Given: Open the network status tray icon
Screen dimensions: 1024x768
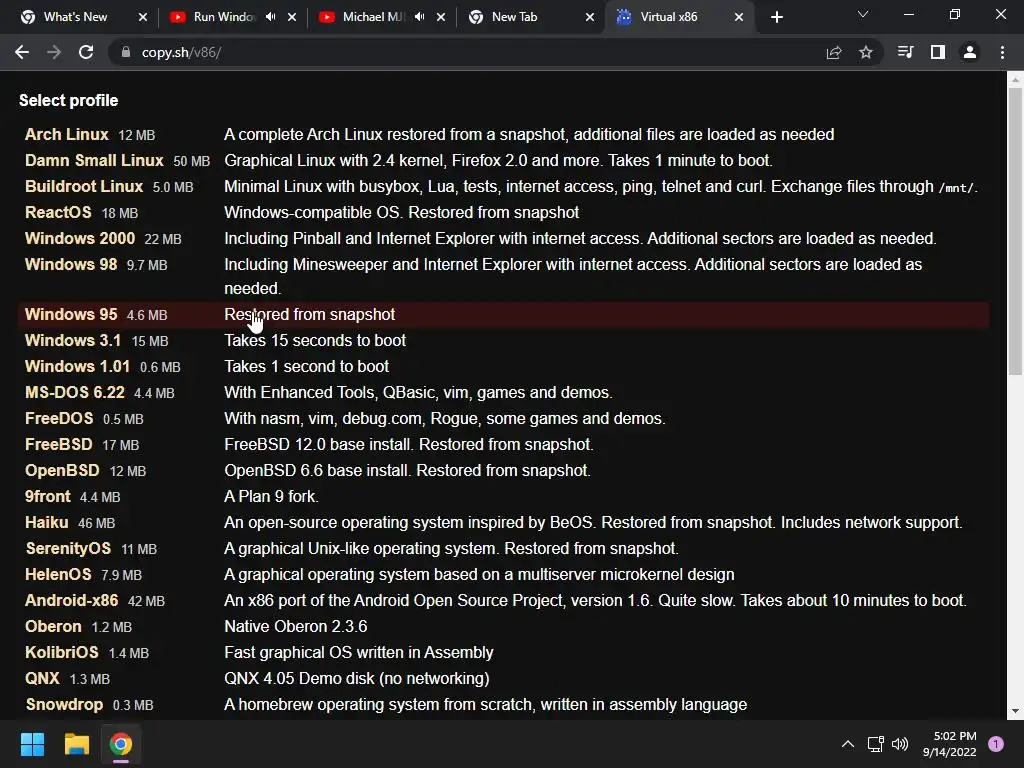Looking at the screenshot, I should coord(875,744).
